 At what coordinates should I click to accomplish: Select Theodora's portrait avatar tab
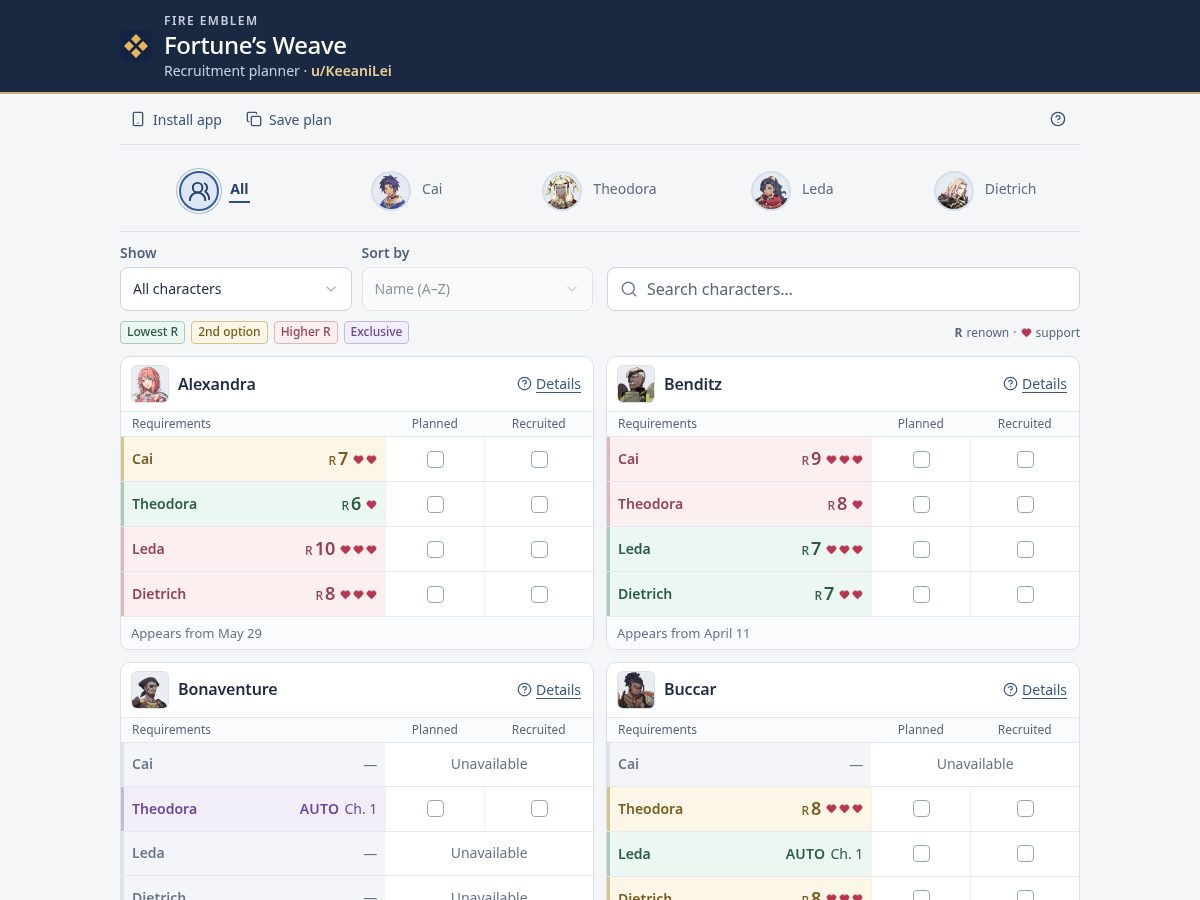(x=562, y=190)
